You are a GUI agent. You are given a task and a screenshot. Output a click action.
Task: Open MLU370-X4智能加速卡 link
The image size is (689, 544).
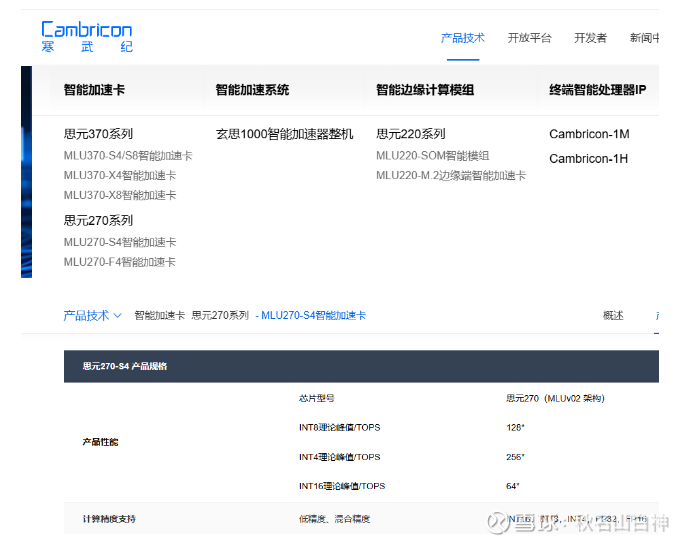tap(120, 175)
